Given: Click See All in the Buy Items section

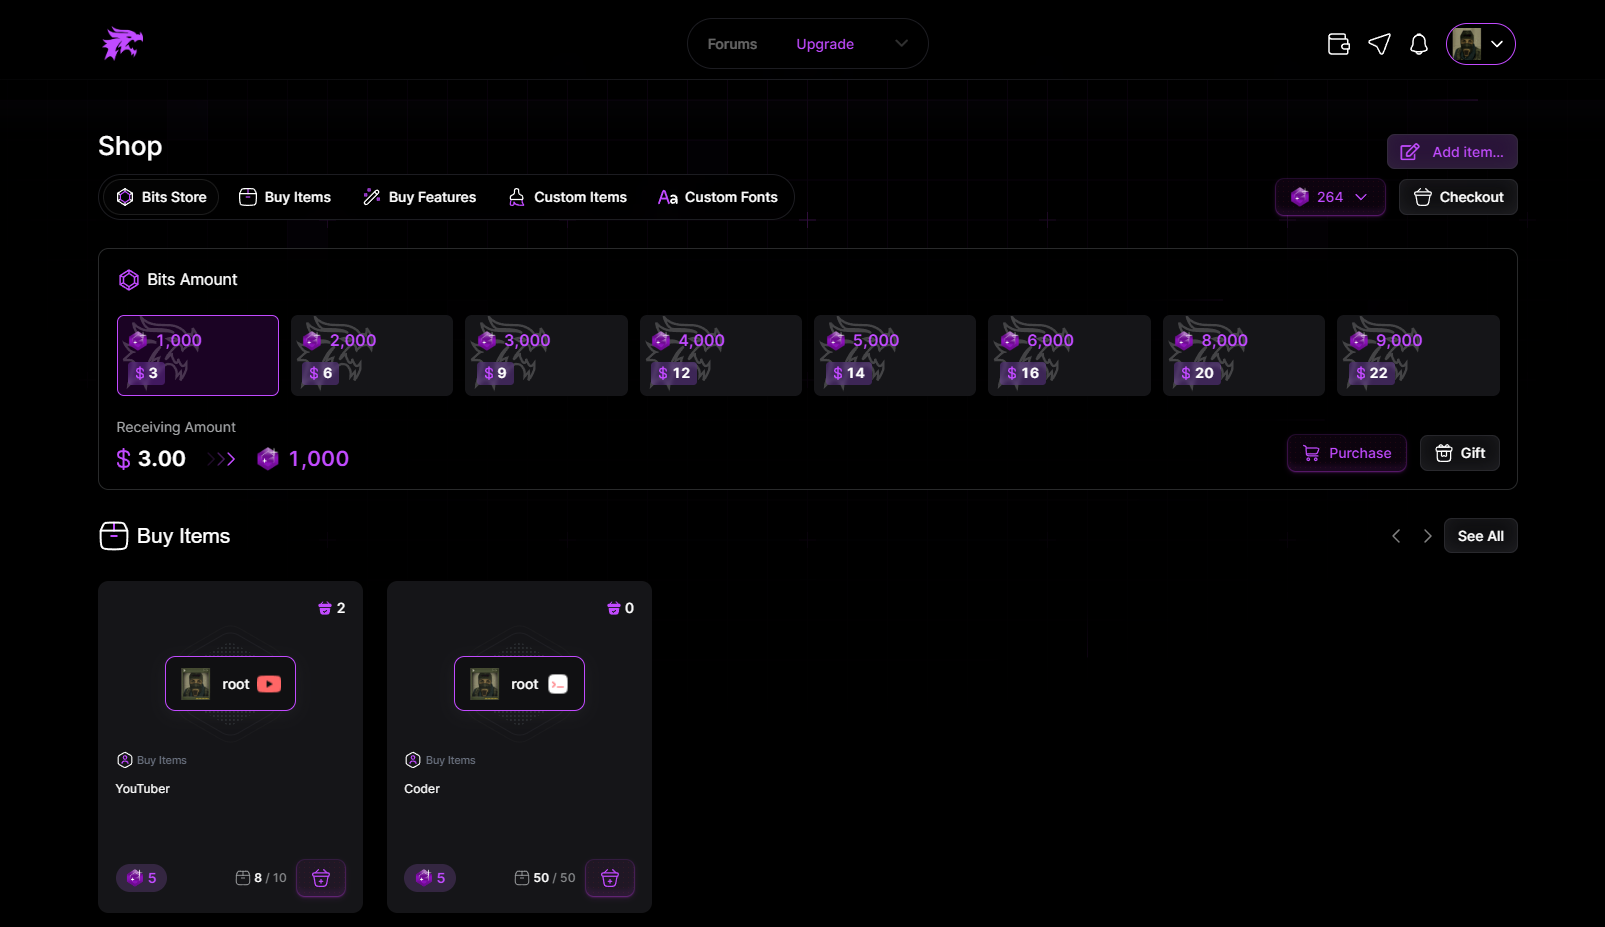Looking at the screenshot, I should 1480,535.
